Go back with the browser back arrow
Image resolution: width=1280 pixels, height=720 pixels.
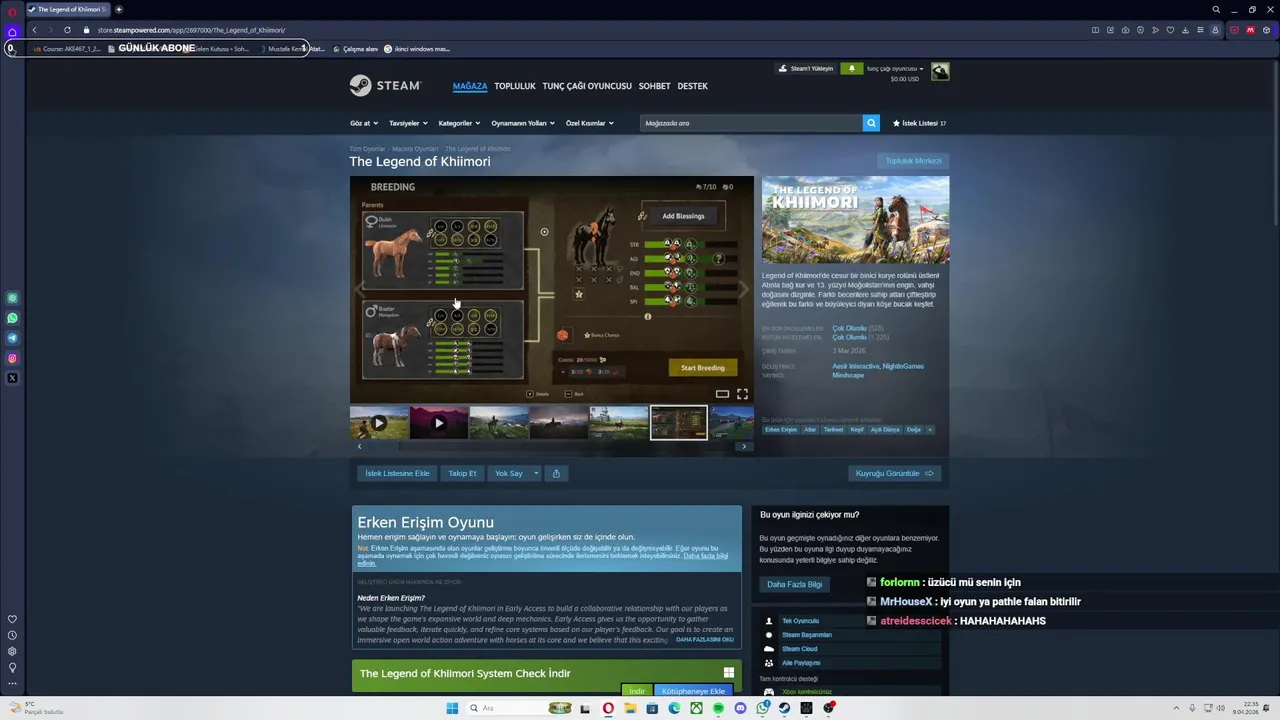[x=34, y=30]
